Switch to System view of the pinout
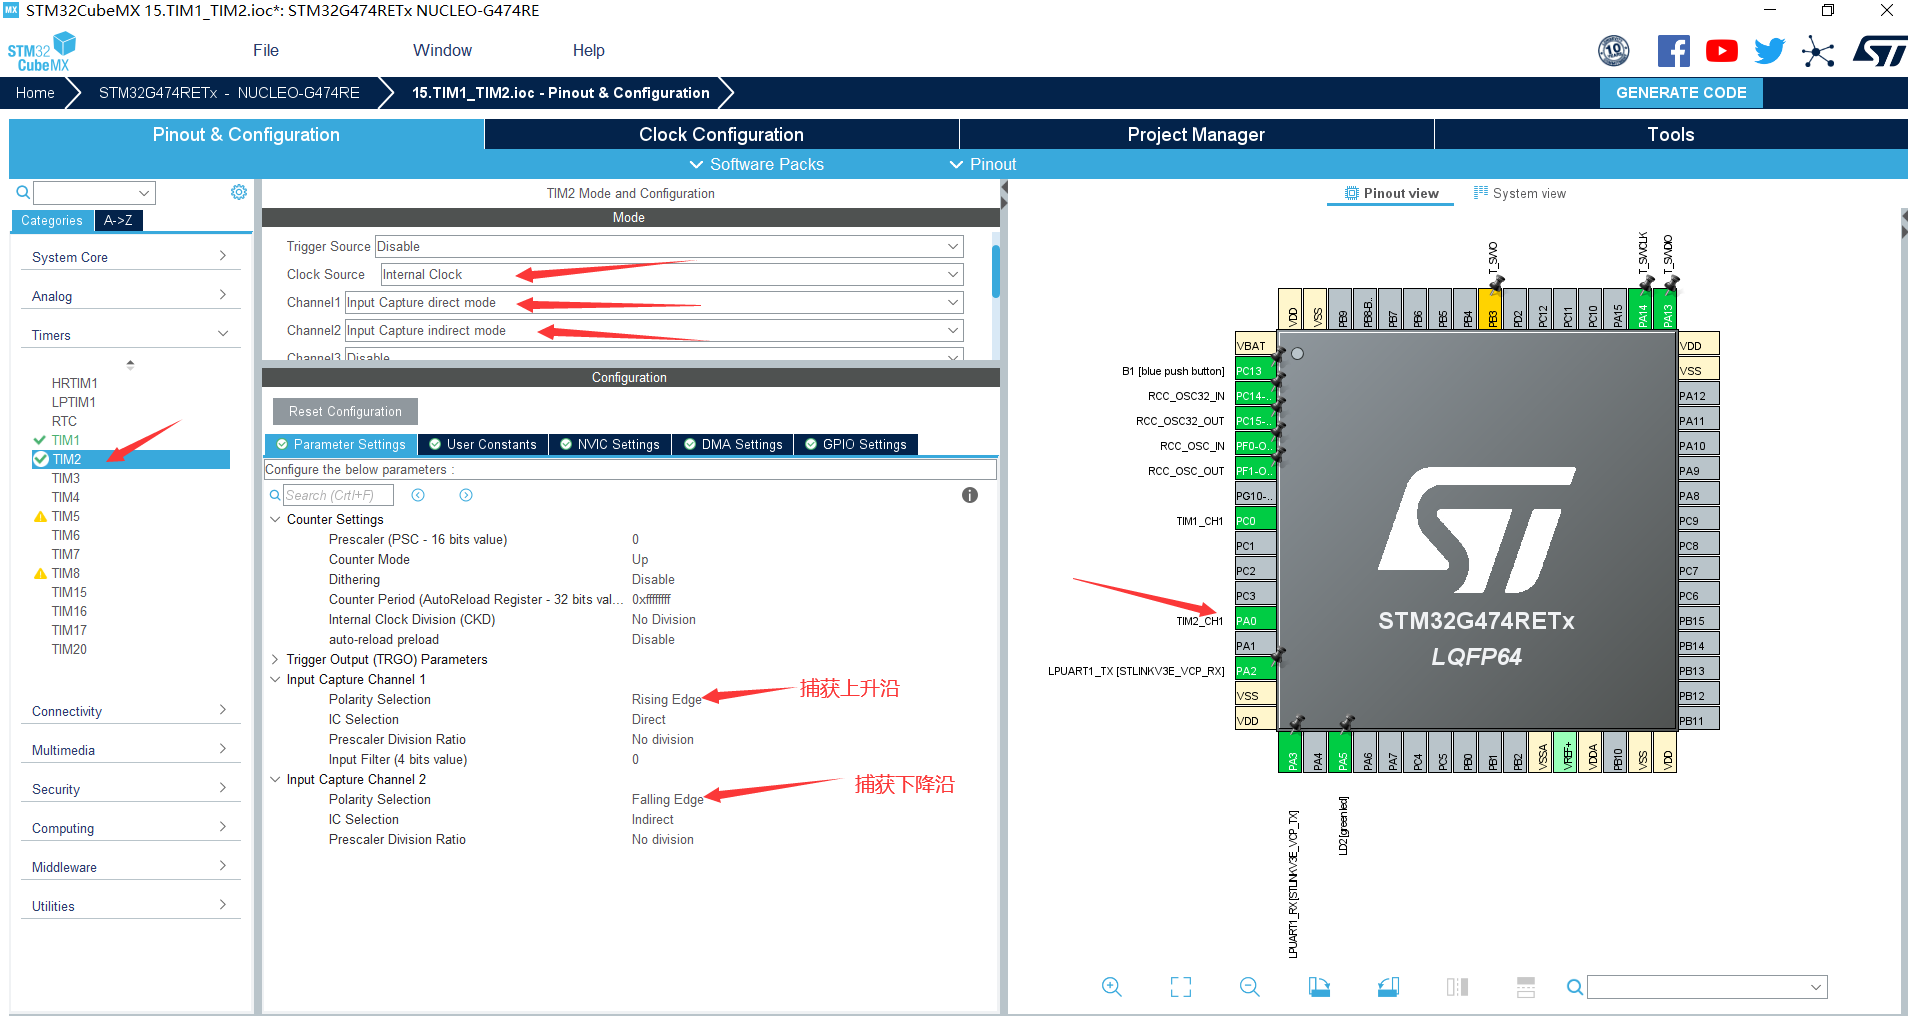 click(1520, 193)
